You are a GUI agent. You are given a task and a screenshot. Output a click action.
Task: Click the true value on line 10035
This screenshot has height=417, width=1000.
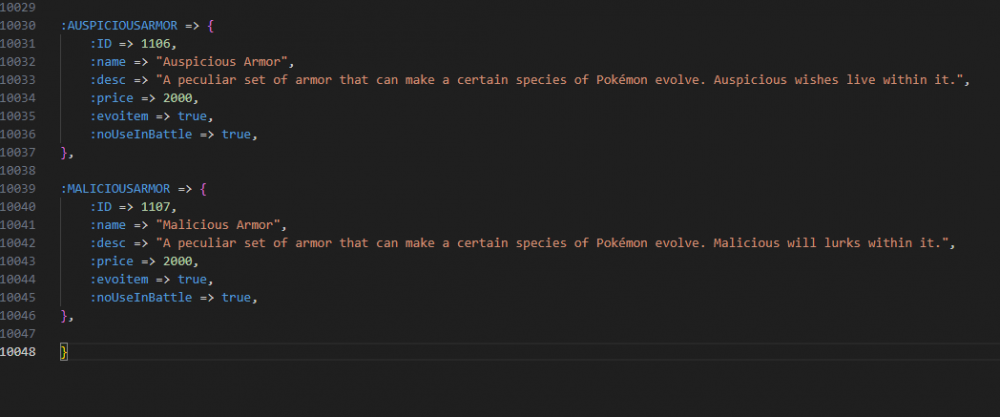[192, 117]
